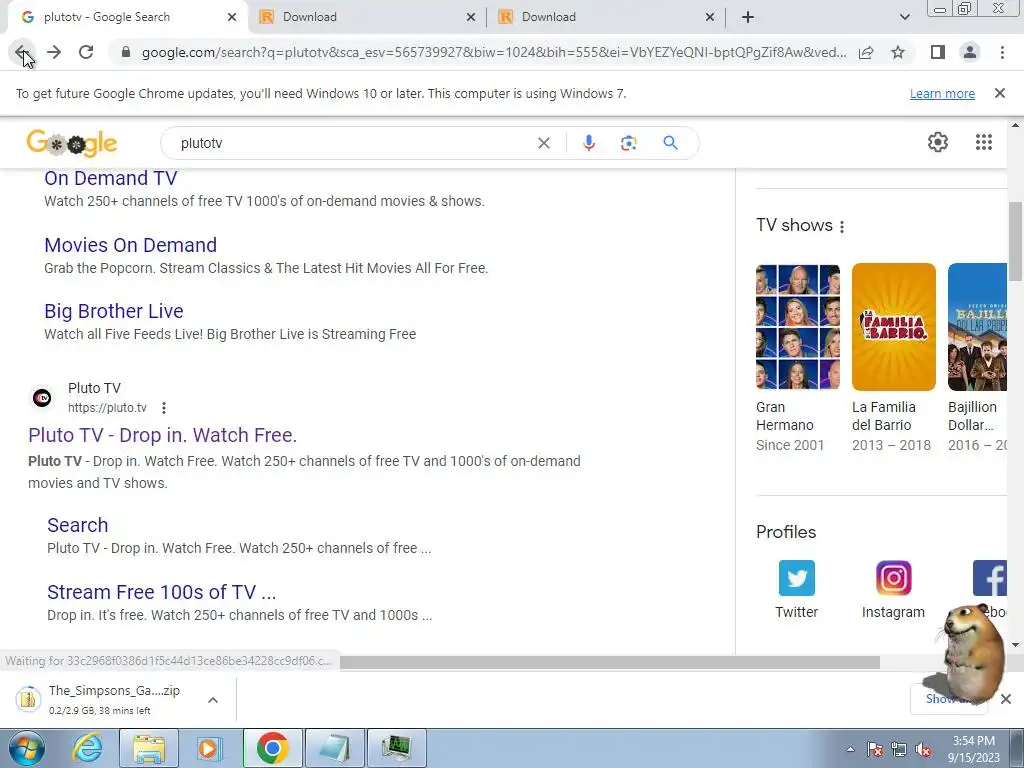Open the muted volume tray icon

coord(923,750)
